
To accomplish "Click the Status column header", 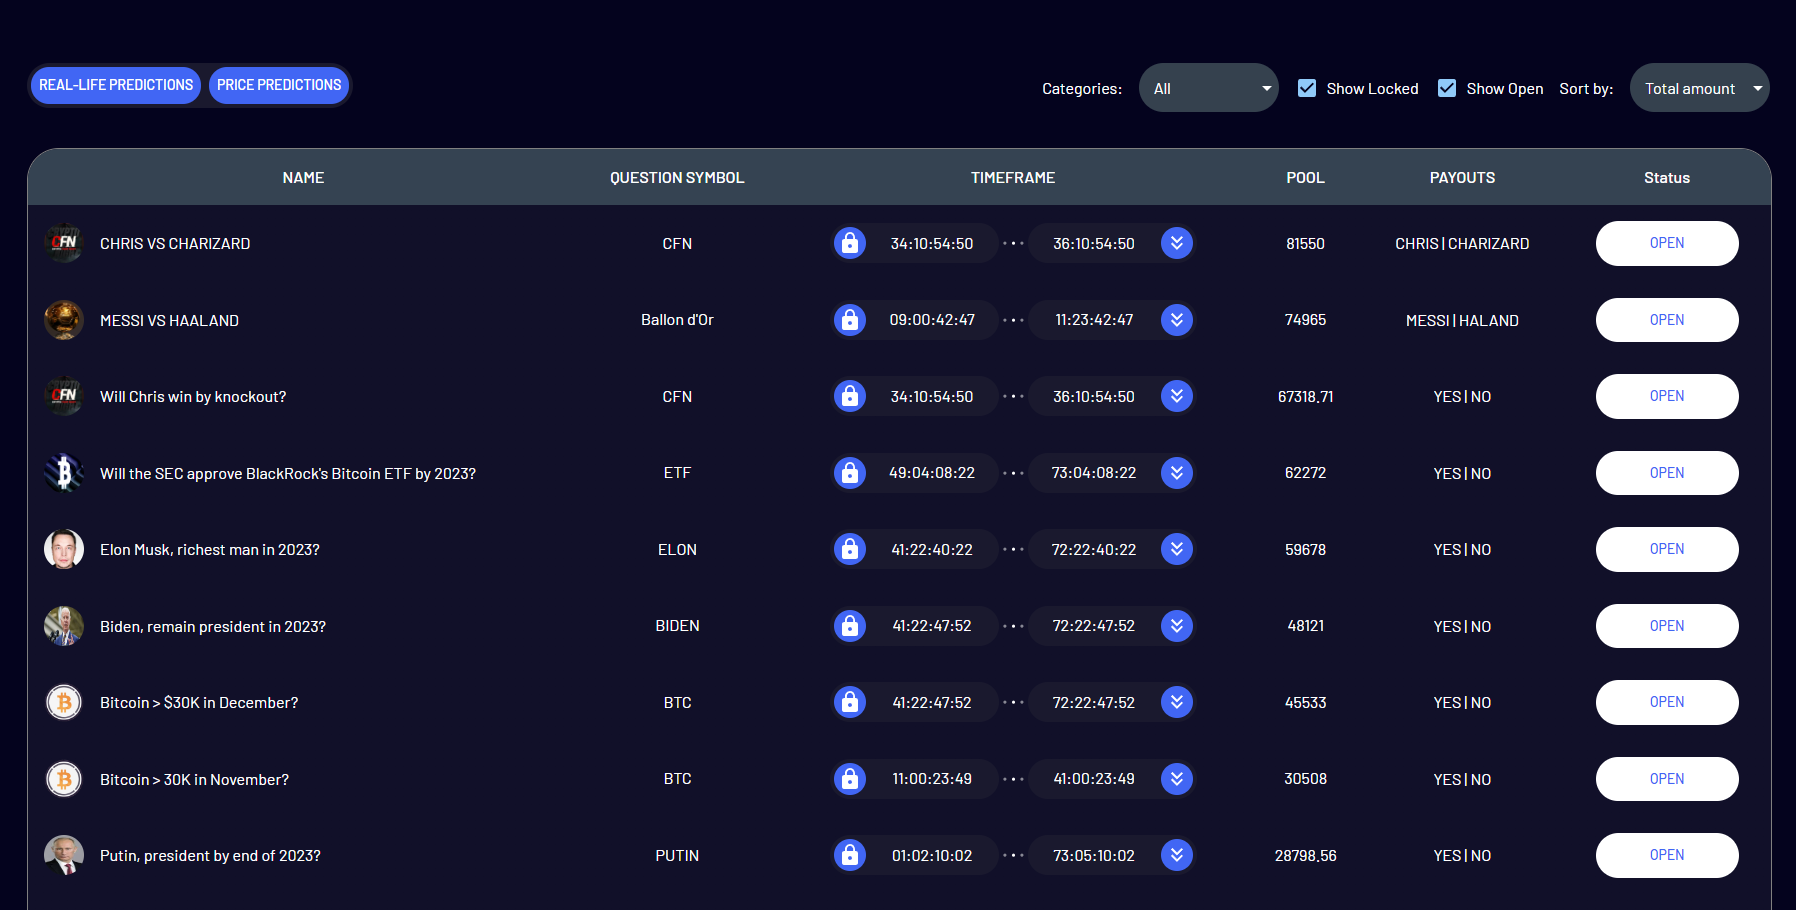I will tap(1667, 178).
